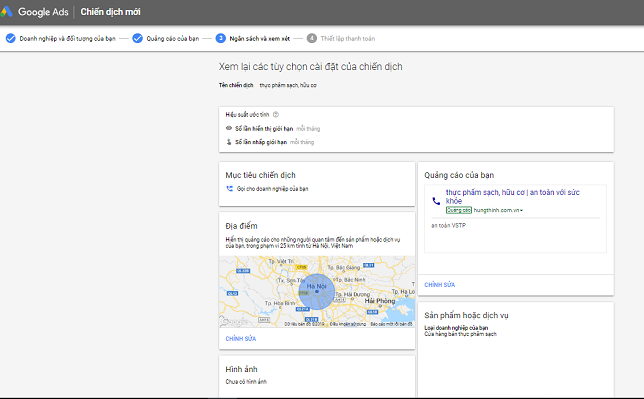The height and width of the screenshot is (399, 644).
Task: Click the help icon beside 'Hiệu suất ước tính'
Action: [276, 115]
